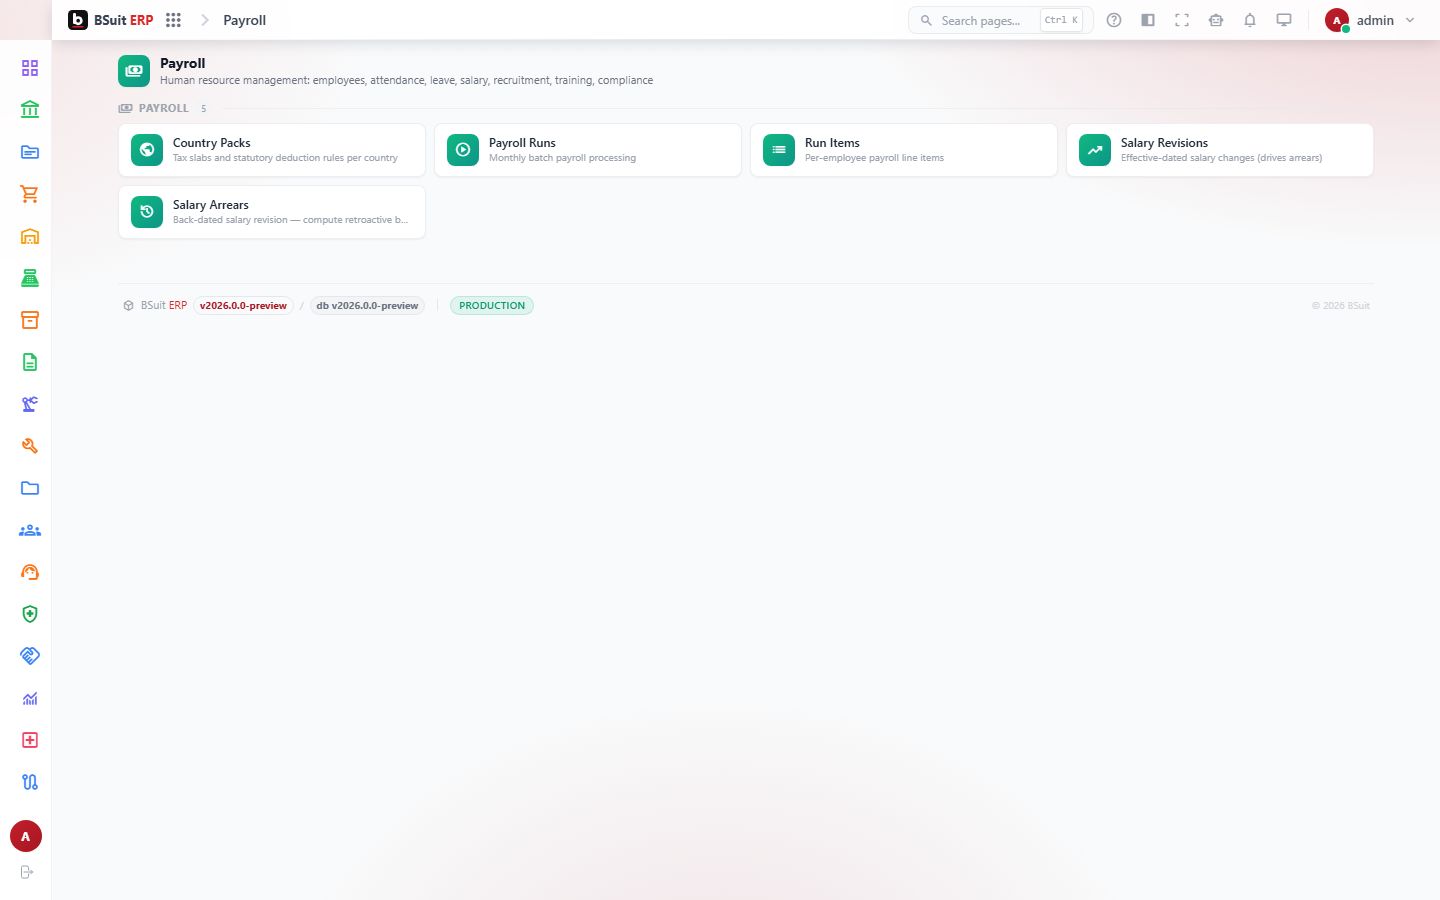Open the robot arm manufacturing sidebar icon
This screenshot has width=1440, height=900.
[30, 404]
